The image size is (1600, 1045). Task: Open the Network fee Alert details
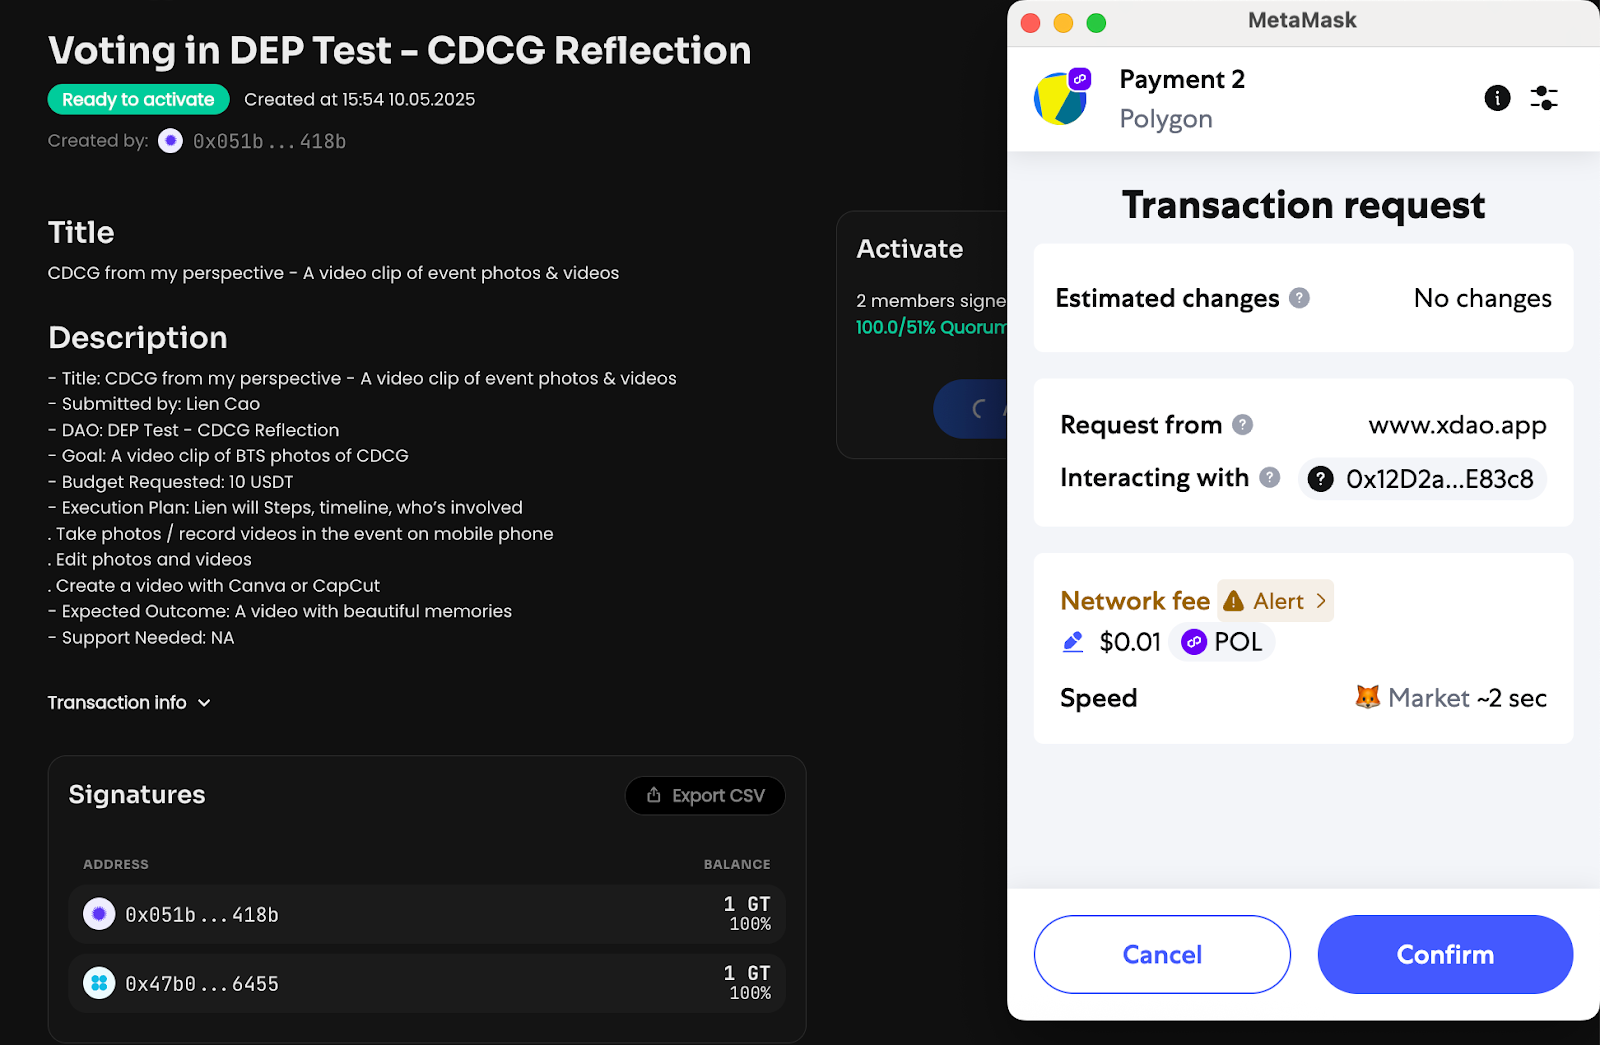point(1276,601)
